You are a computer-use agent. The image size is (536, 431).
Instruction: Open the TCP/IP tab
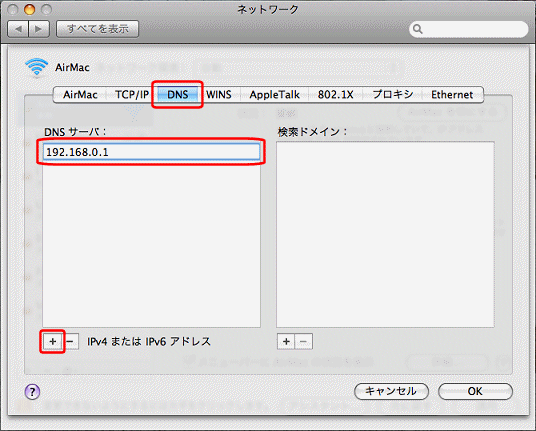132,95
